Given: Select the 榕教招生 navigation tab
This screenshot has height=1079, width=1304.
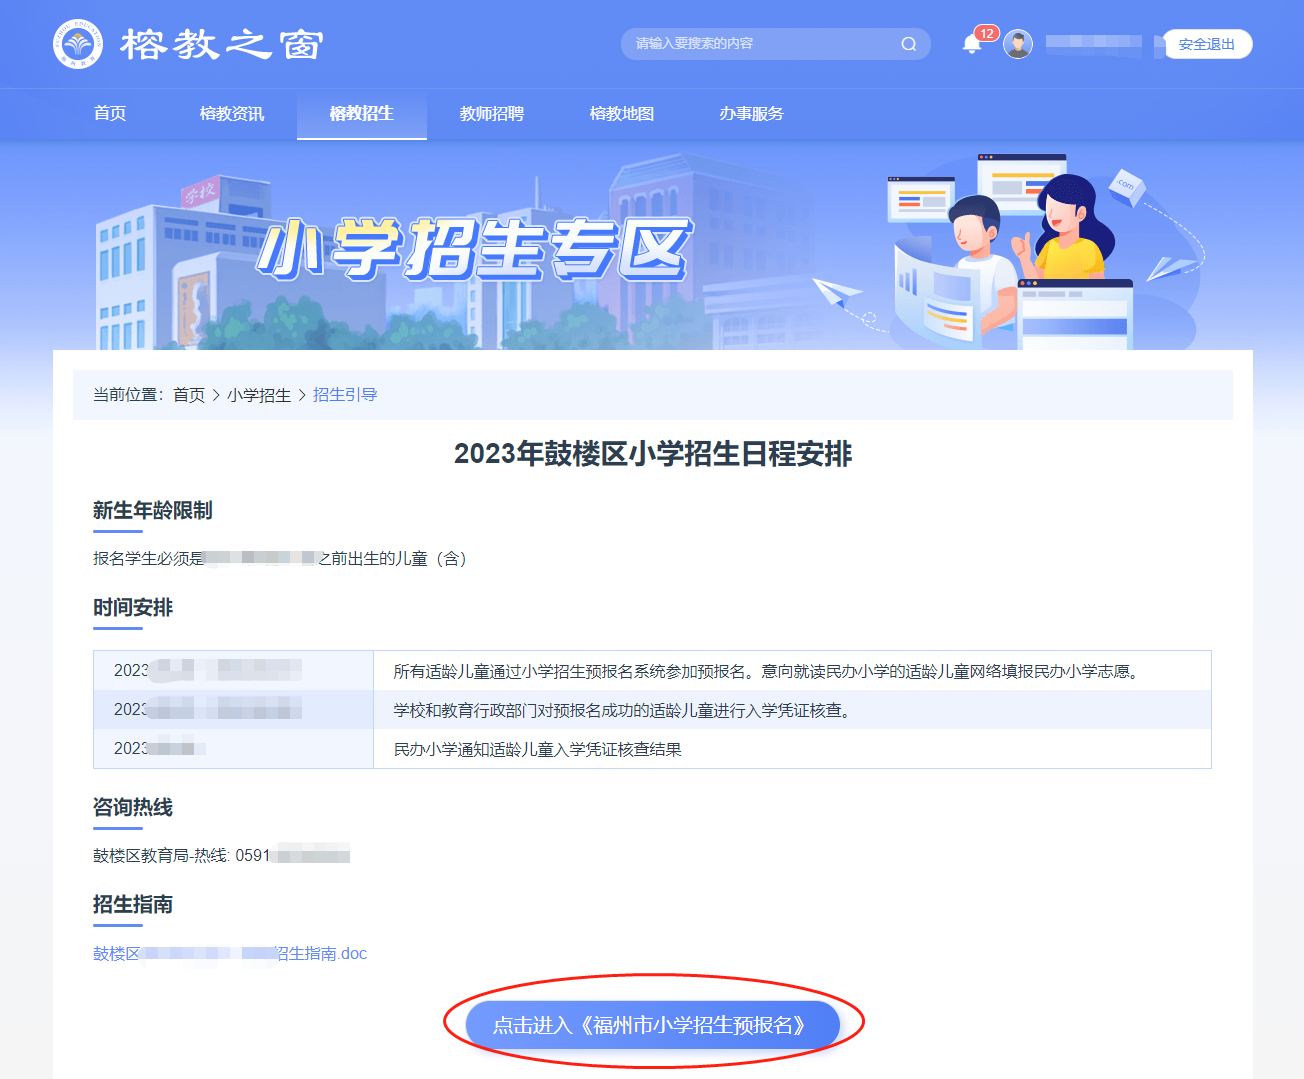Looking at the screenshot, I should point(362,114).
